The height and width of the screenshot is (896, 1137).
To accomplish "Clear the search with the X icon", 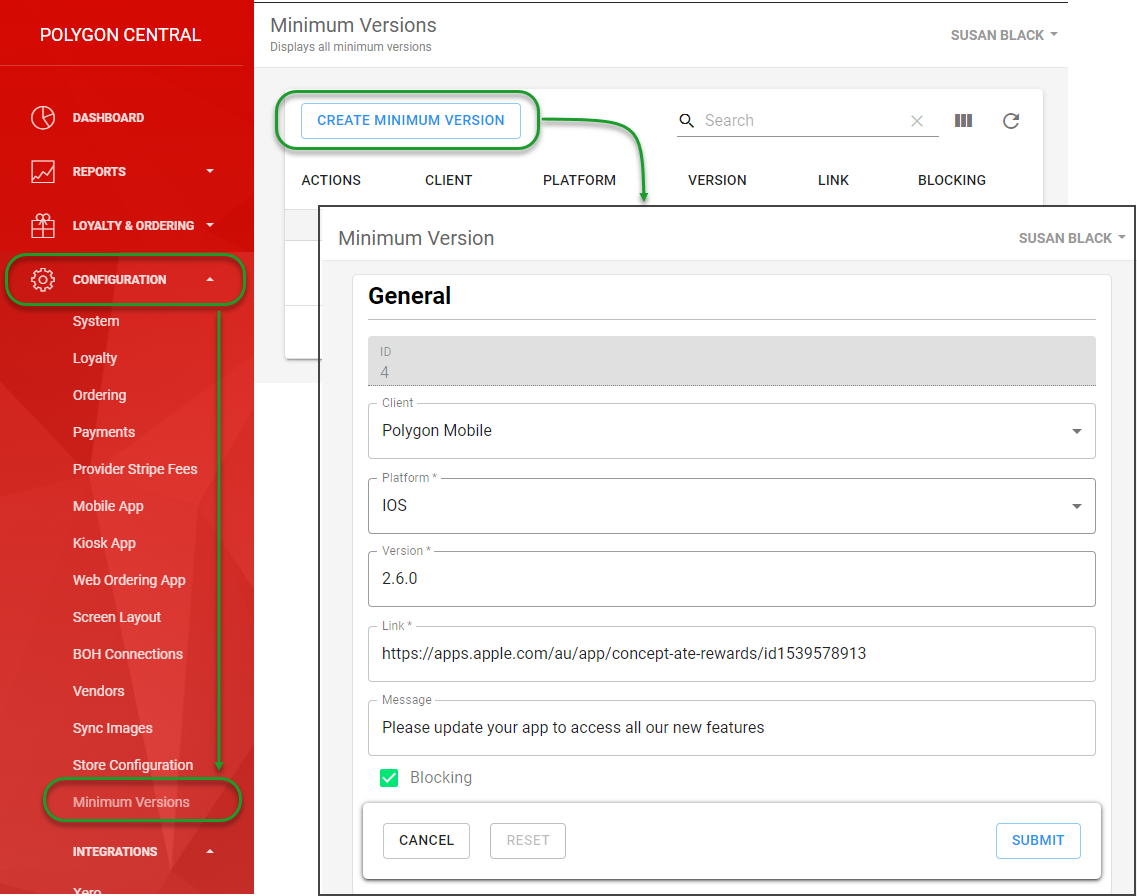I will (917, 121).
